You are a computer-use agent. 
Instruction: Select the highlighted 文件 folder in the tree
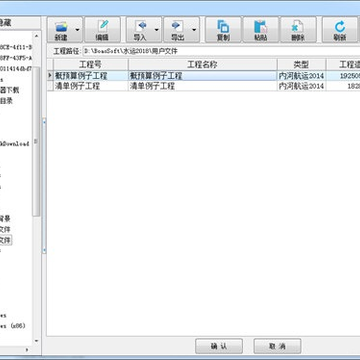click(x=6, y=240)
